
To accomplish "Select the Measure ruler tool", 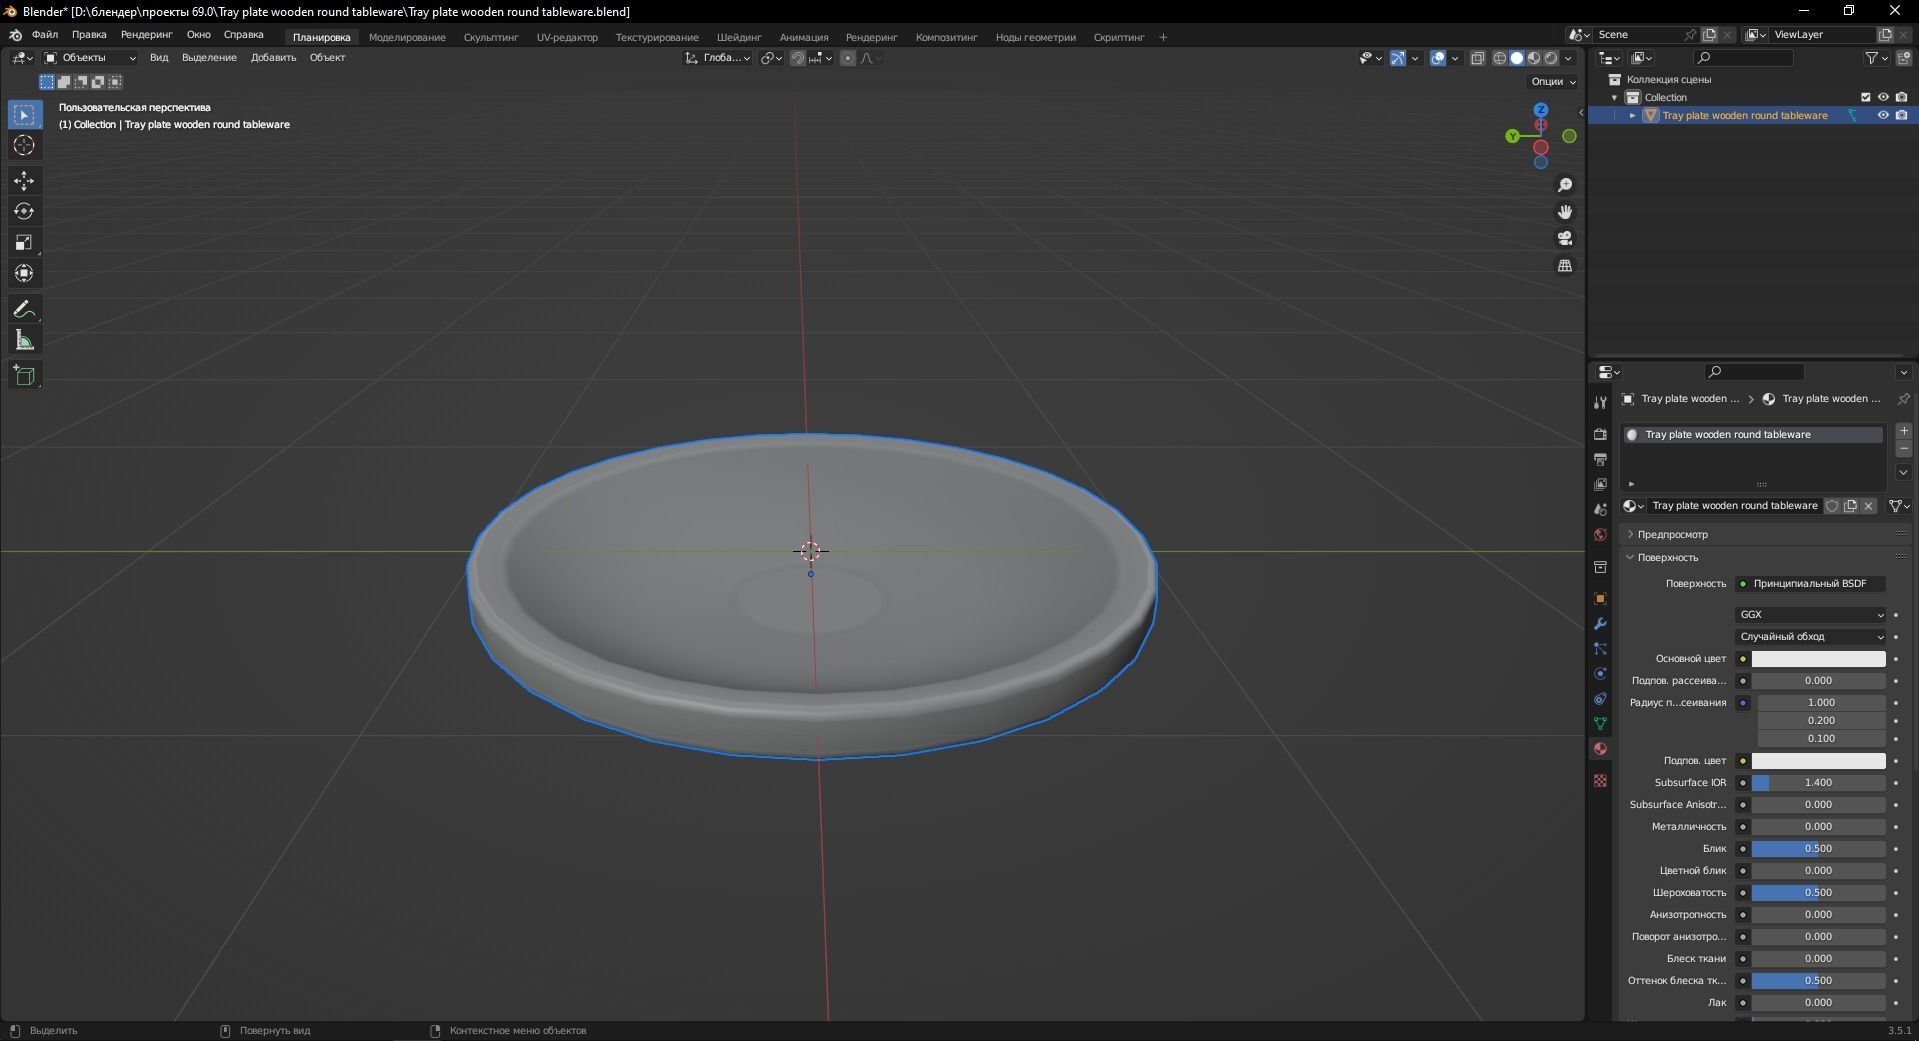I will point(24,341).
